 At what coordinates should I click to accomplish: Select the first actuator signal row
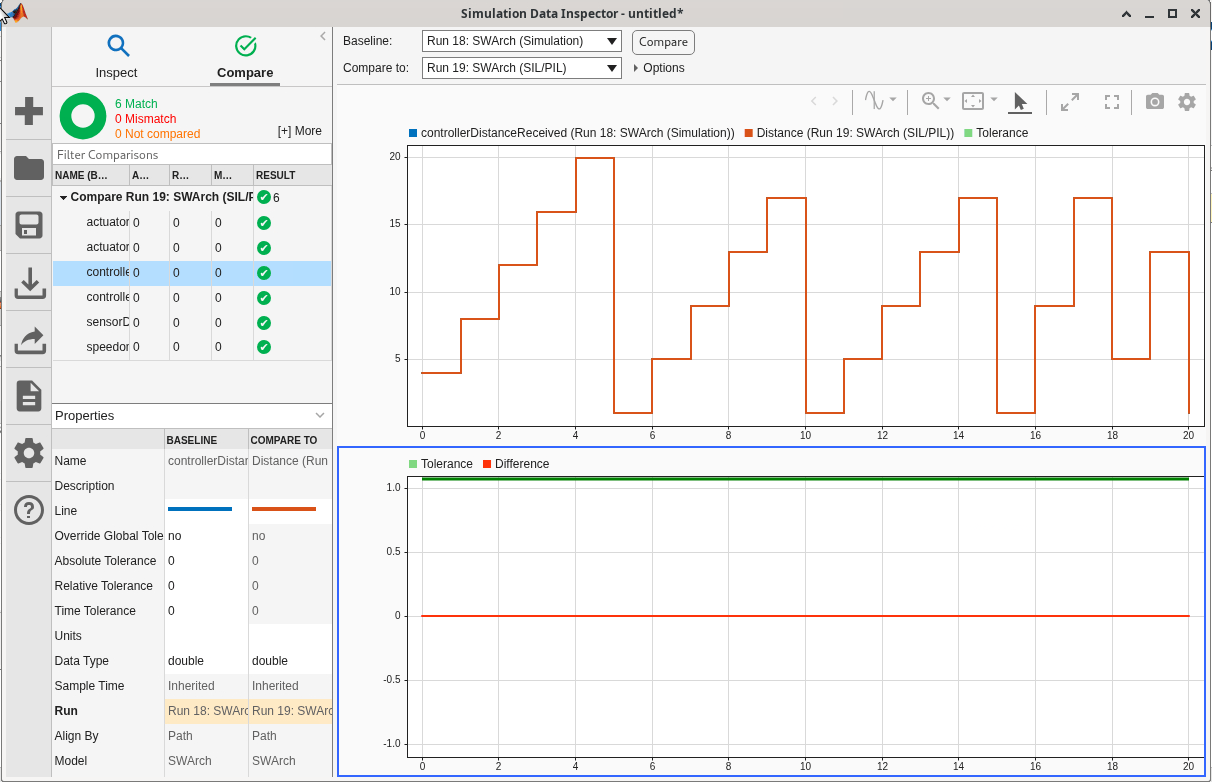(192, 222)
